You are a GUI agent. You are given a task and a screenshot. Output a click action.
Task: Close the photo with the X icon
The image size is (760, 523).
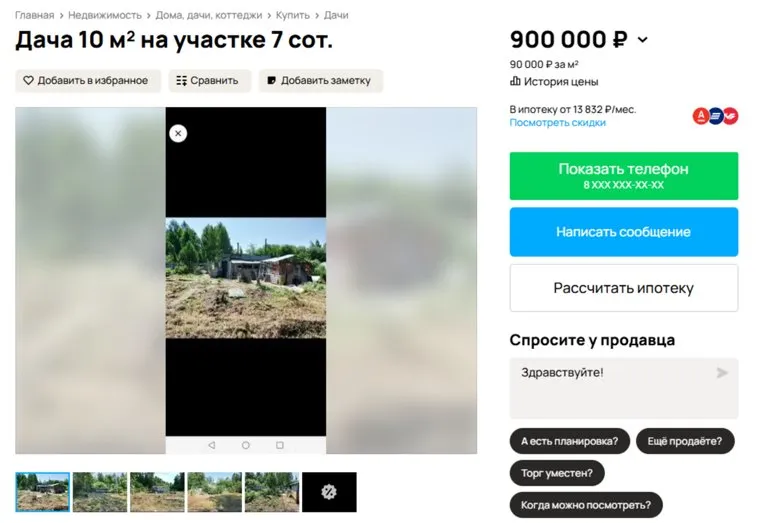point(178,133)
